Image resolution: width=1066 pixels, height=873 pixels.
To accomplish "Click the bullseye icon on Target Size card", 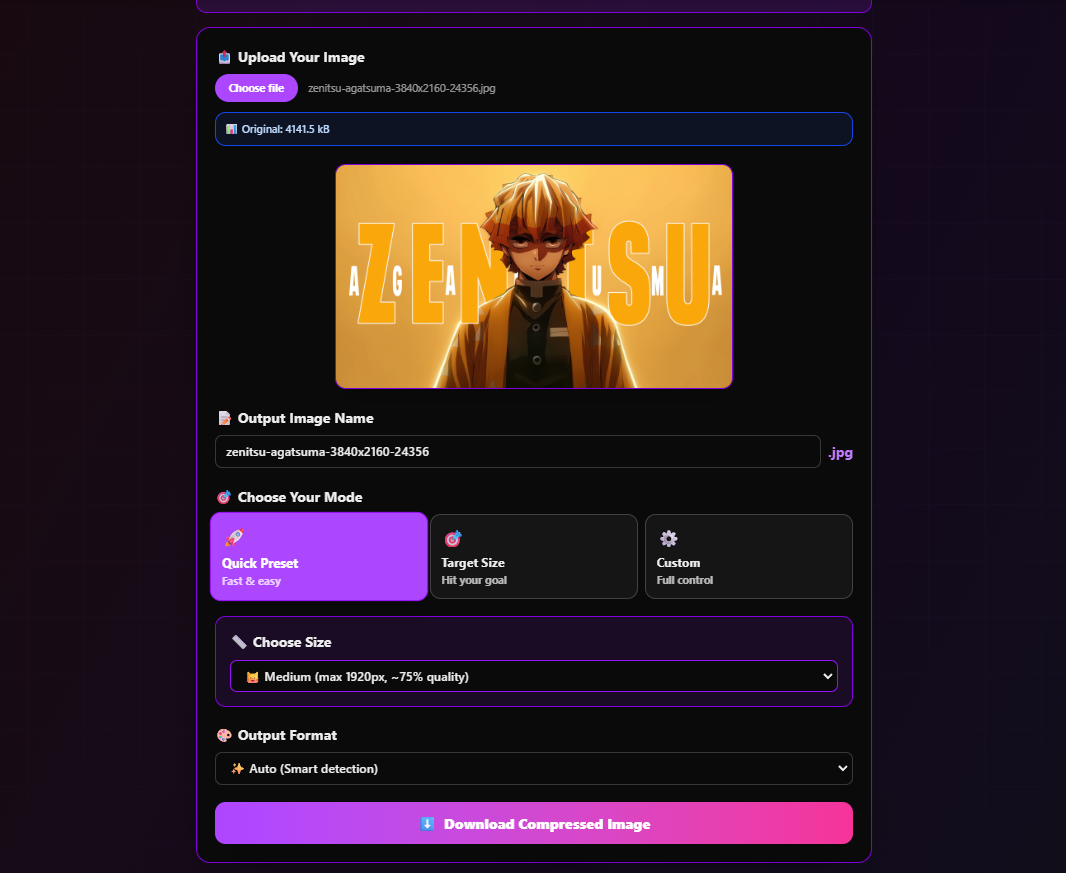I will click(452, 539).
